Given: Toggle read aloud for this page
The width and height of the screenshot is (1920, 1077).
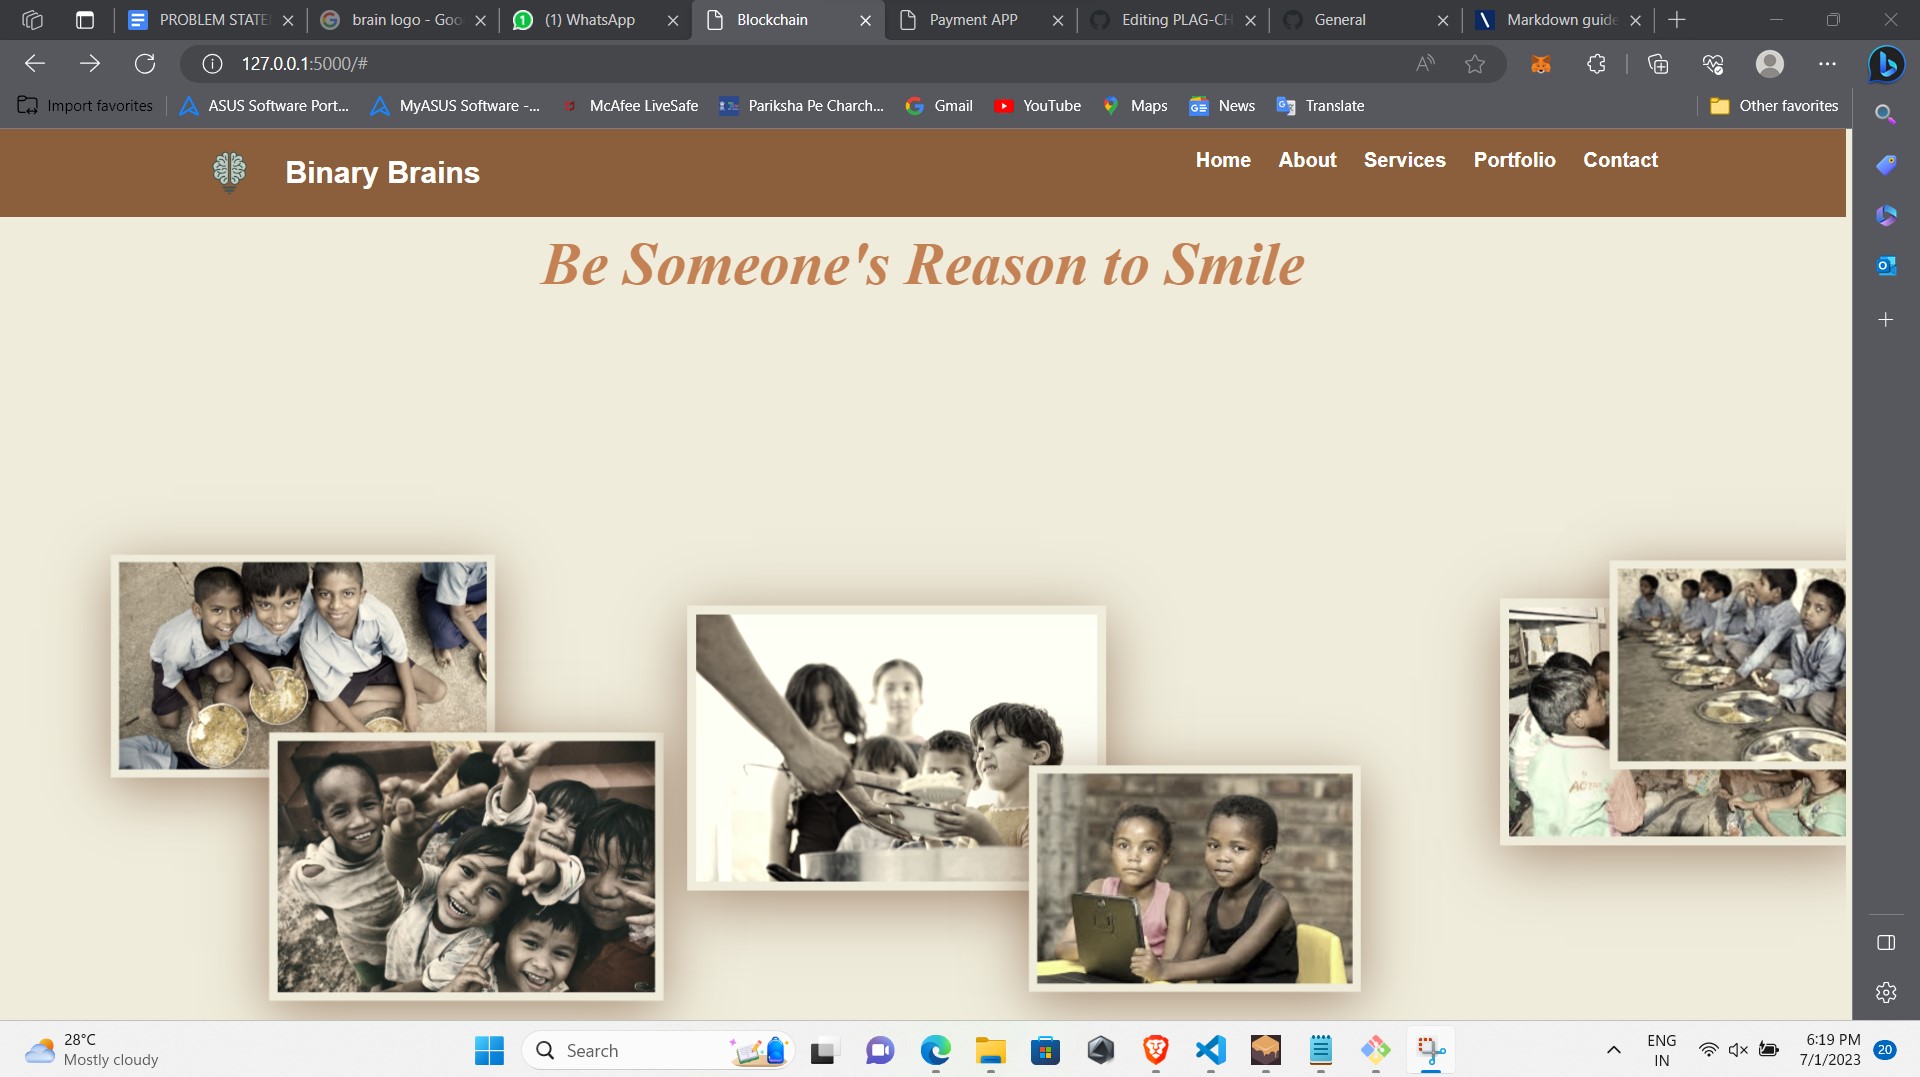Looking at the screenshot, I should (x=1424, y=63).
